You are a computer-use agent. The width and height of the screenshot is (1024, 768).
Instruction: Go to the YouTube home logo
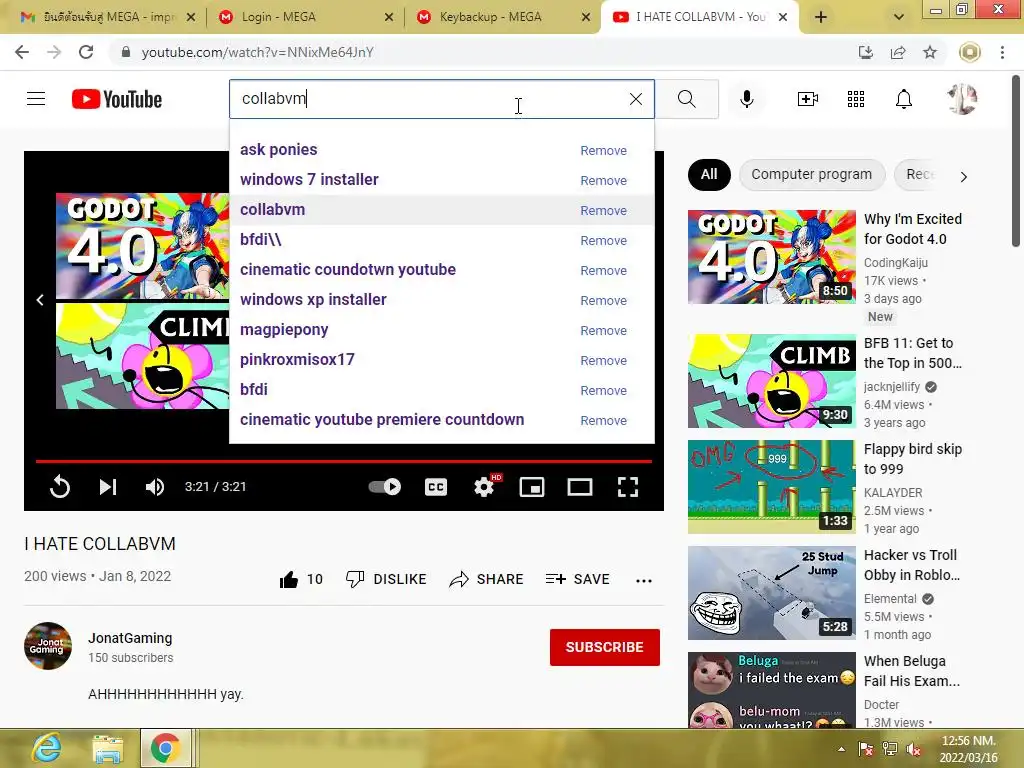(117, 99)
